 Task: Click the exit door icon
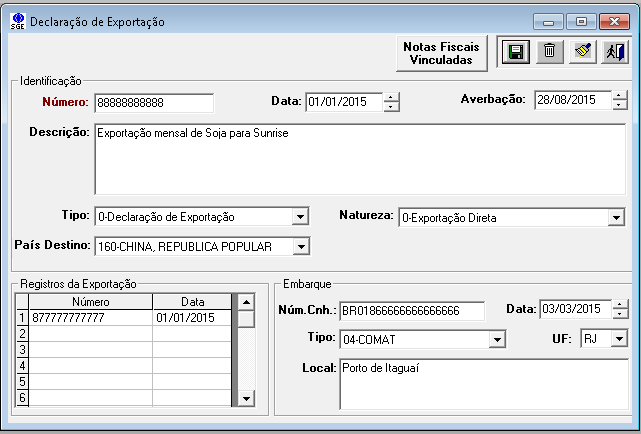(615, 52)
